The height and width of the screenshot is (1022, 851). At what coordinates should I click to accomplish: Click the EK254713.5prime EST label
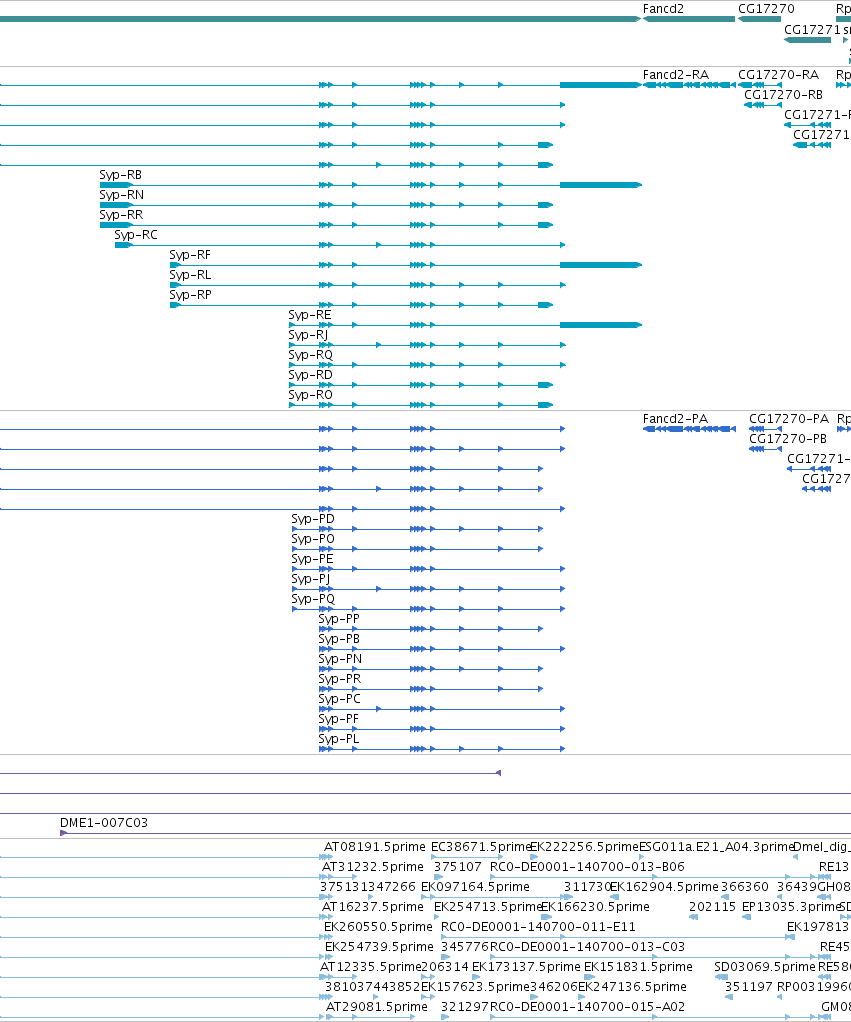[487, 907]
